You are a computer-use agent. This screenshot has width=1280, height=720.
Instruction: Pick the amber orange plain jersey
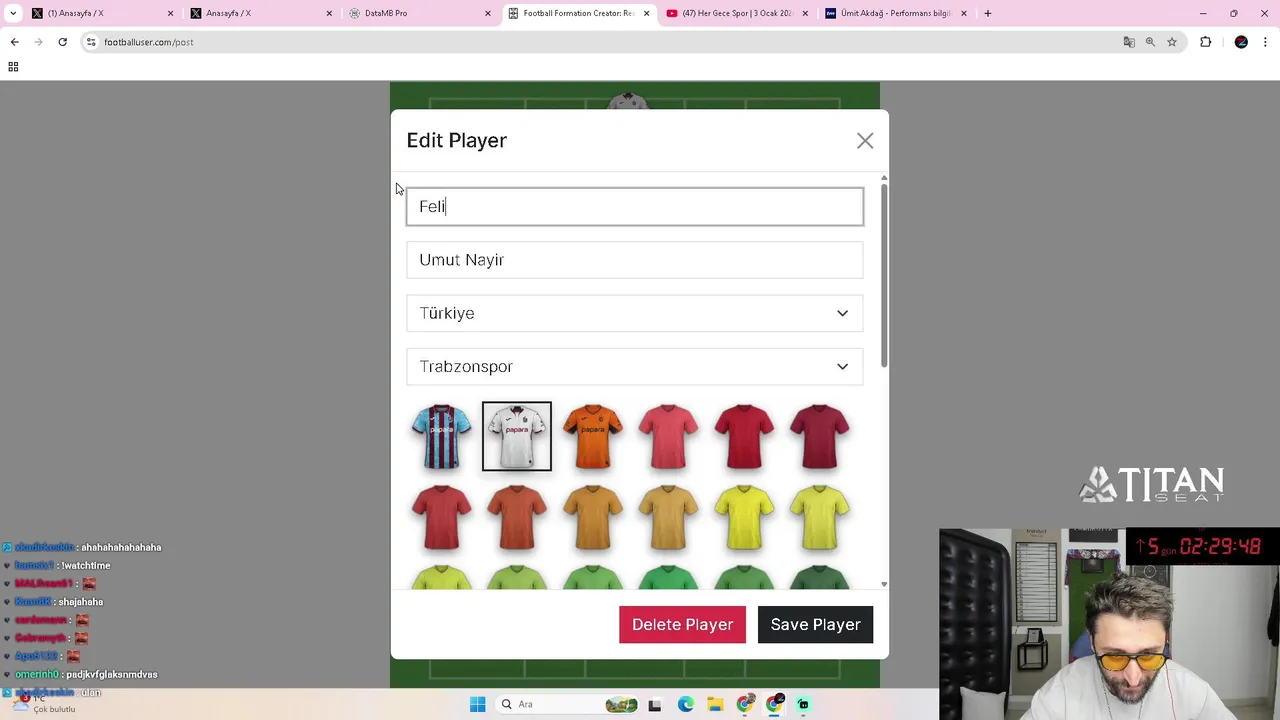pyautogui.click(x=593, y=517)
